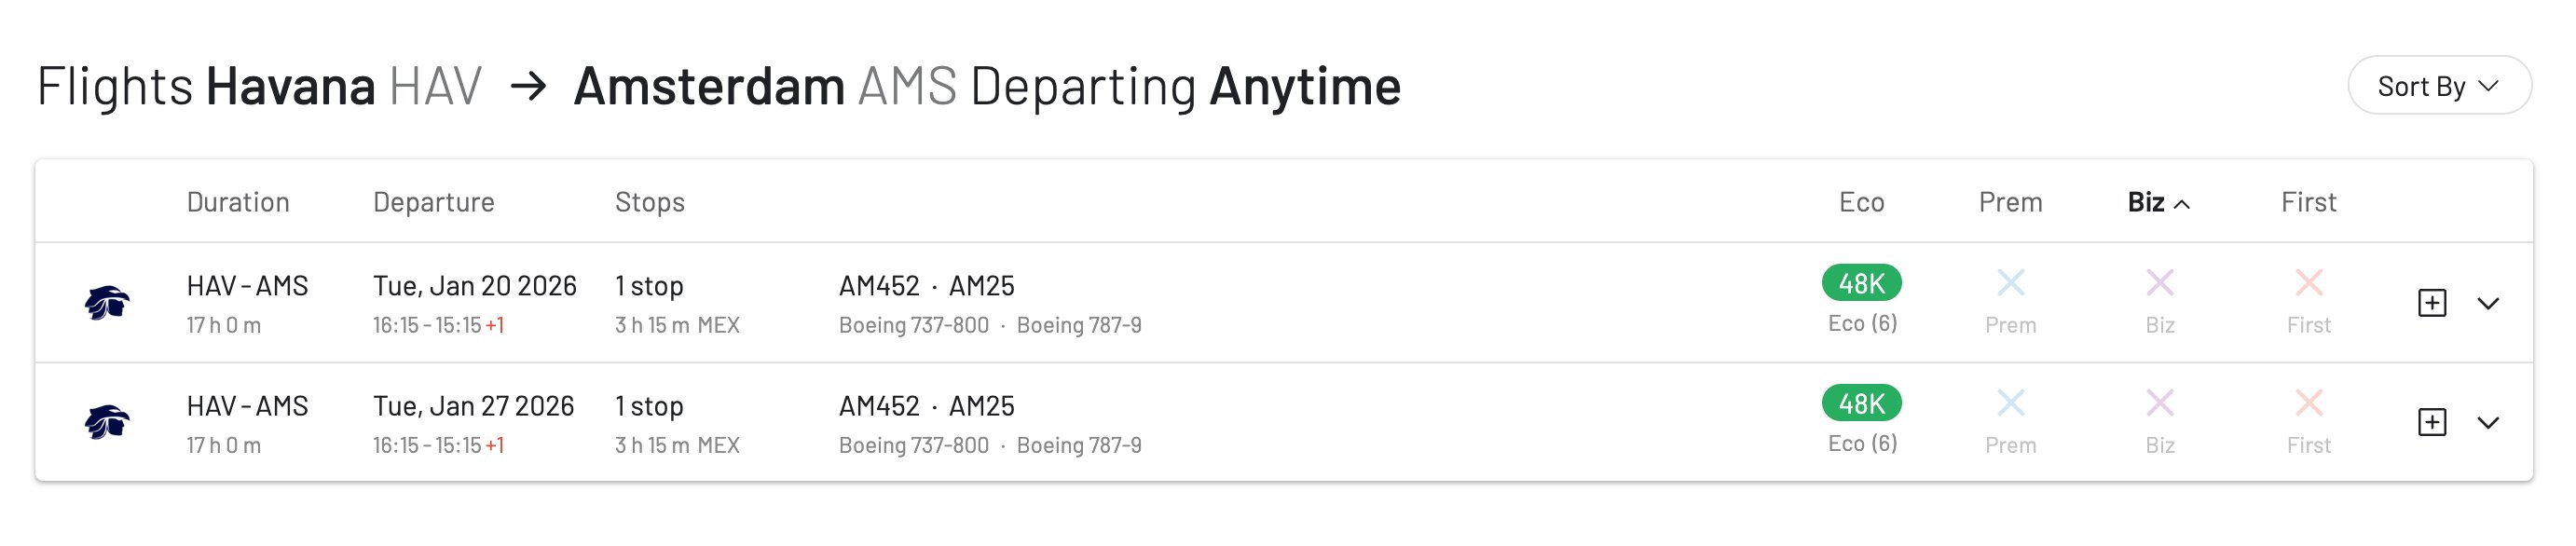Click the airline logo on the Jan 20 flight

(x=110, y=303)
